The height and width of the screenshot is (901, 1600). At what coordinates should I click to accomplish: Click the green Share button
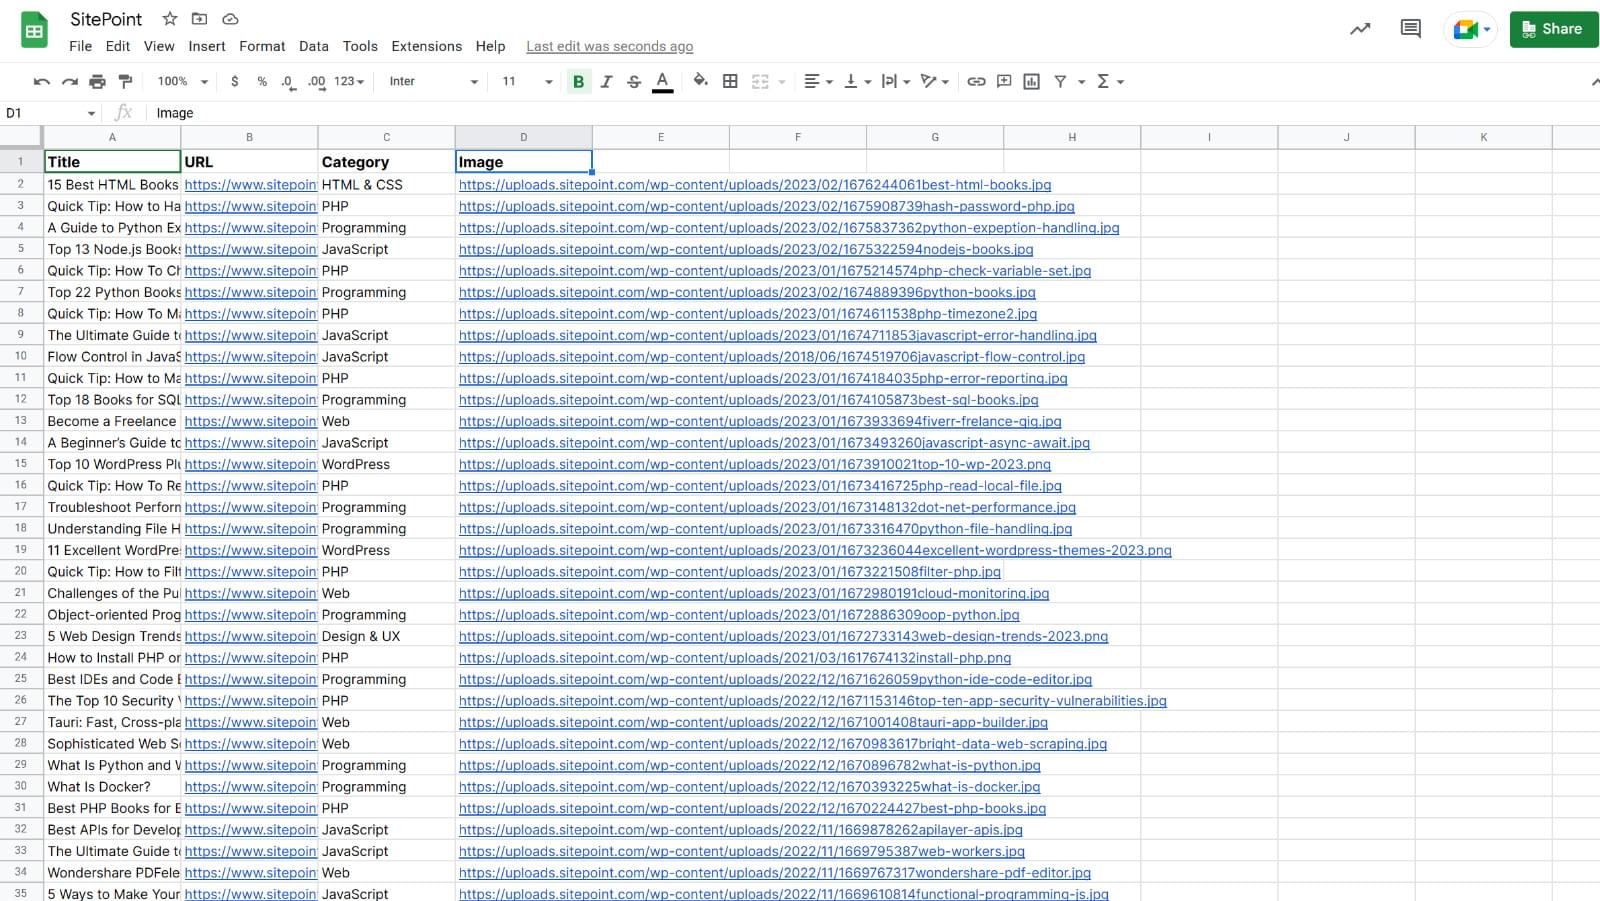coord(1553,29)
